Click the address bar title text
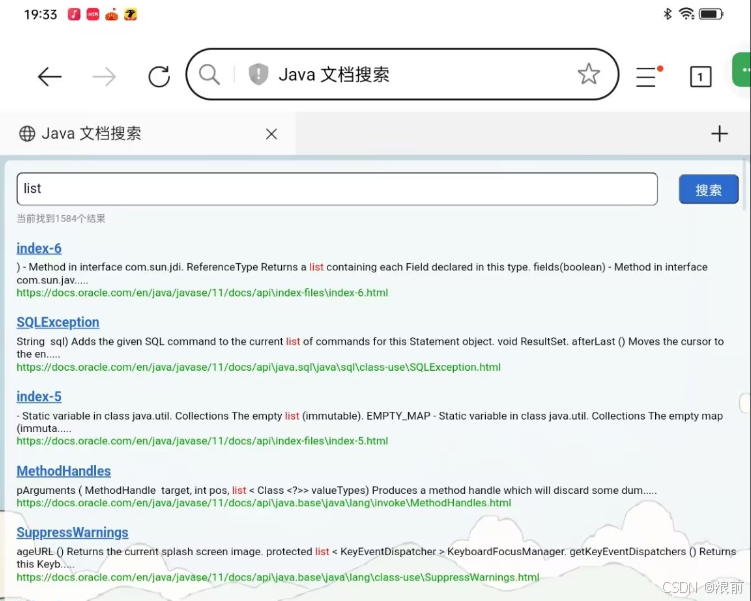This screenshot has height=601, width=751. (334, 75)
